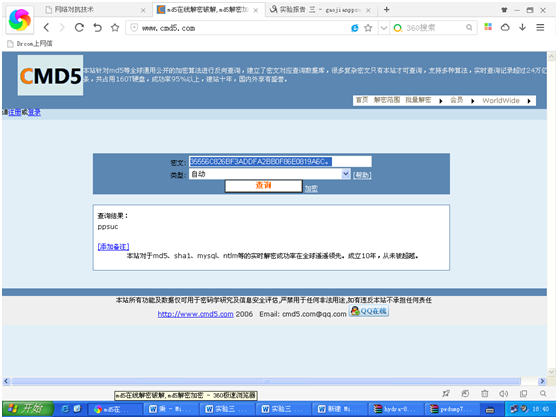Click the favorite star inside address bar
Viewport: 558px width, 419px height.
(368, 28)
